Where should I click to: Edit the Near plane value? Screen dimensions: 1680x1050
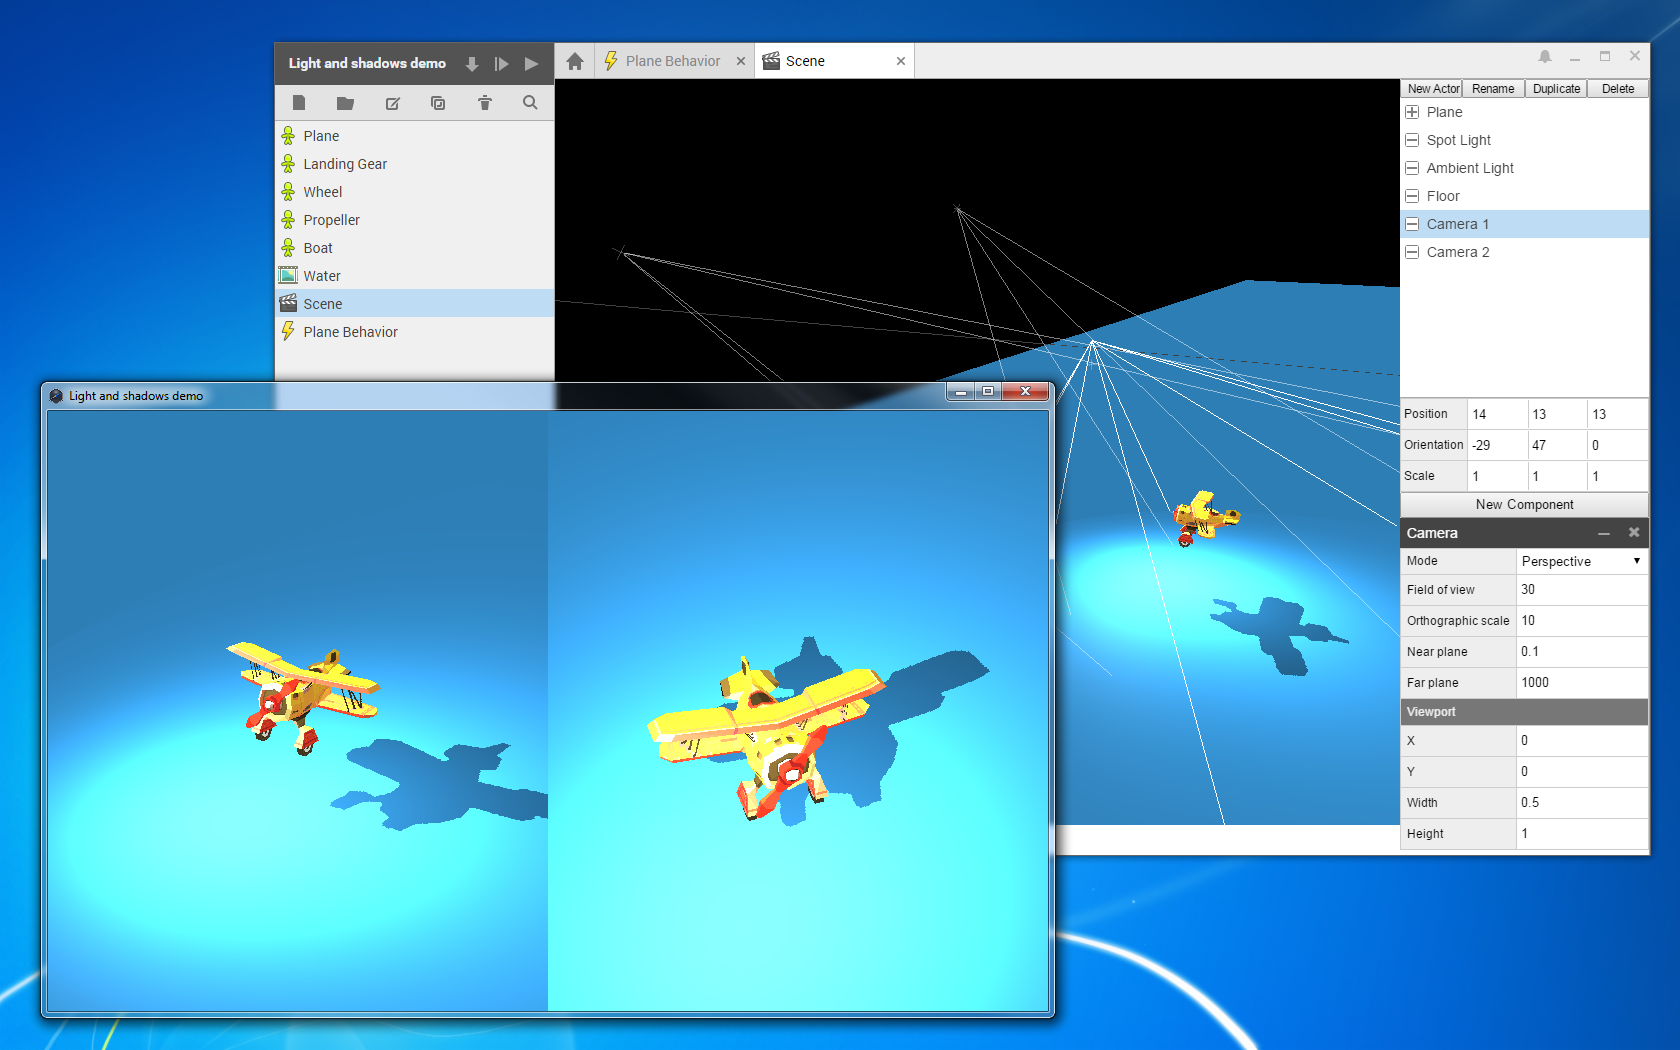click(x=1582, y=652)
